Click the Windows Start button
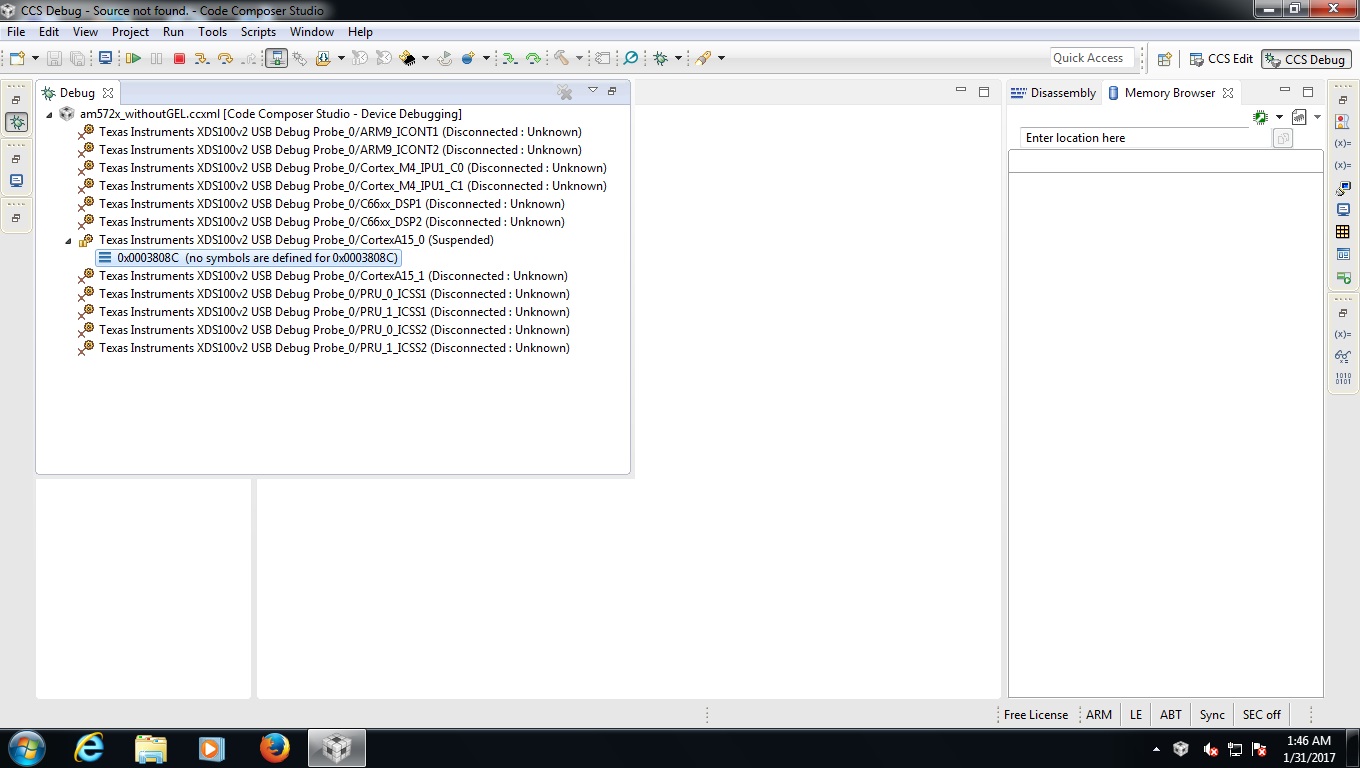 pyautogui.click(x=26, y=748)
